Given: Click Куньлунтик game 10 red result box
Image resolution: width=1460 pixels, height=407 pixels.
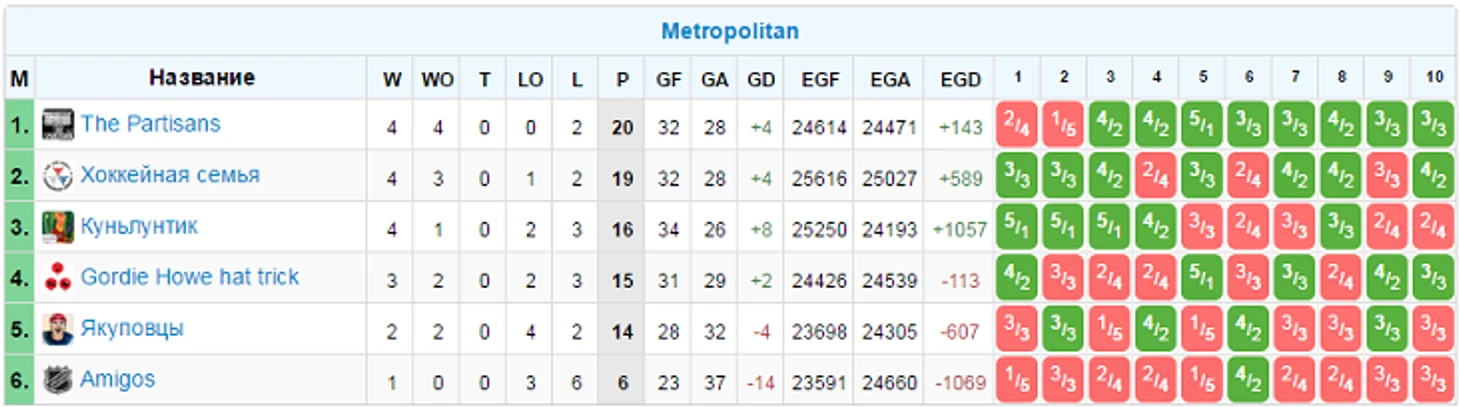Looking at the screenshot, I should (1433, 227).
